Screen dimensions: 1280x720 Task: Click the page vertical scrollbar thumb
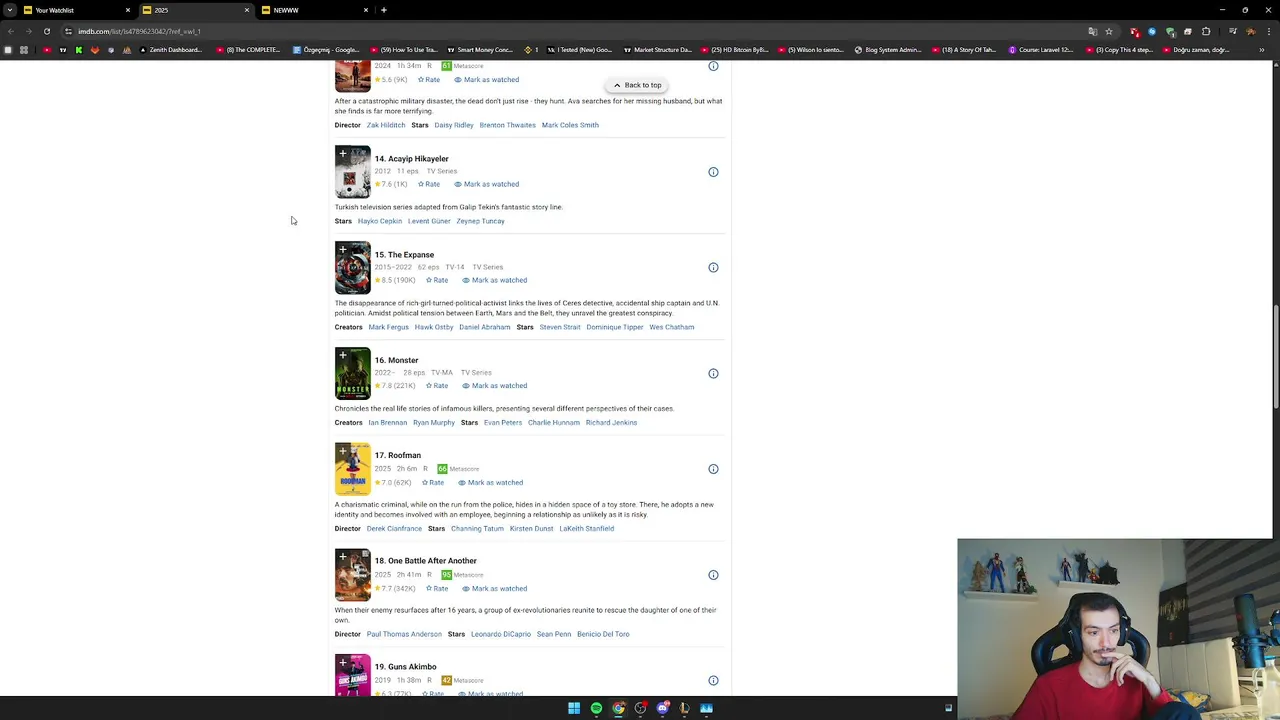1275,355
